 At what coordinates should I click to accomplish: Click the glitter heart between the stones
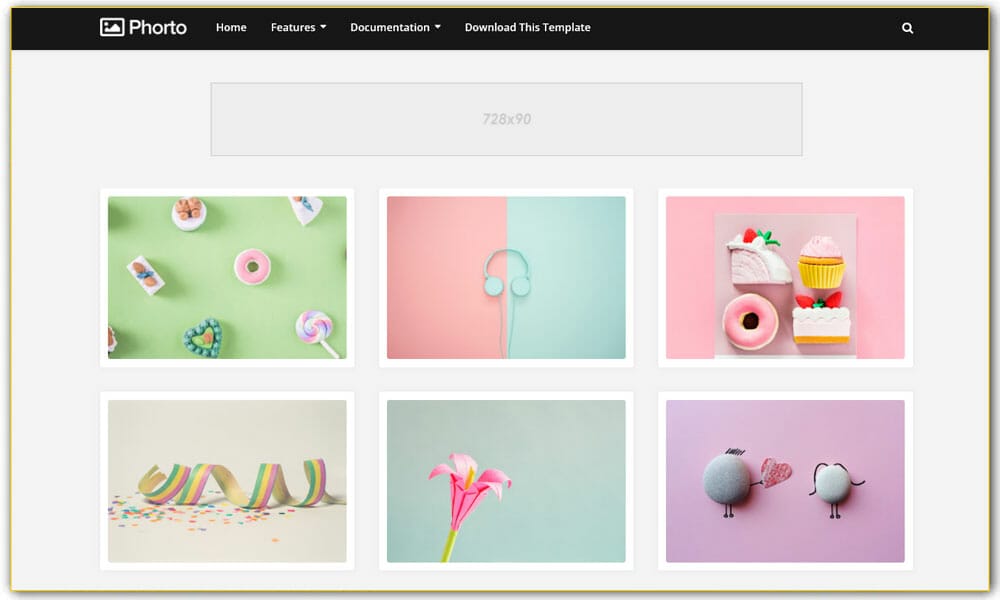775,470
